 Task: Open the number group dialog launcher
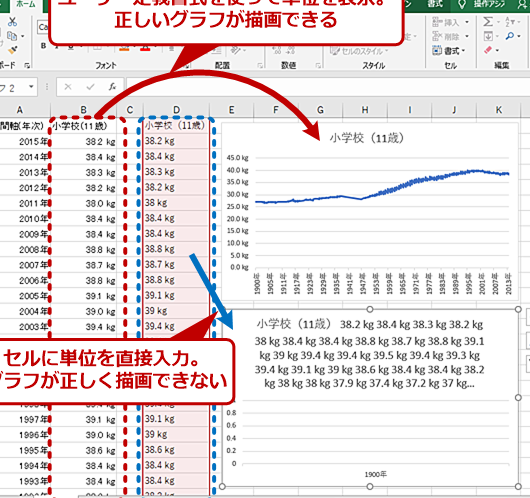click(x=318, y=66)
